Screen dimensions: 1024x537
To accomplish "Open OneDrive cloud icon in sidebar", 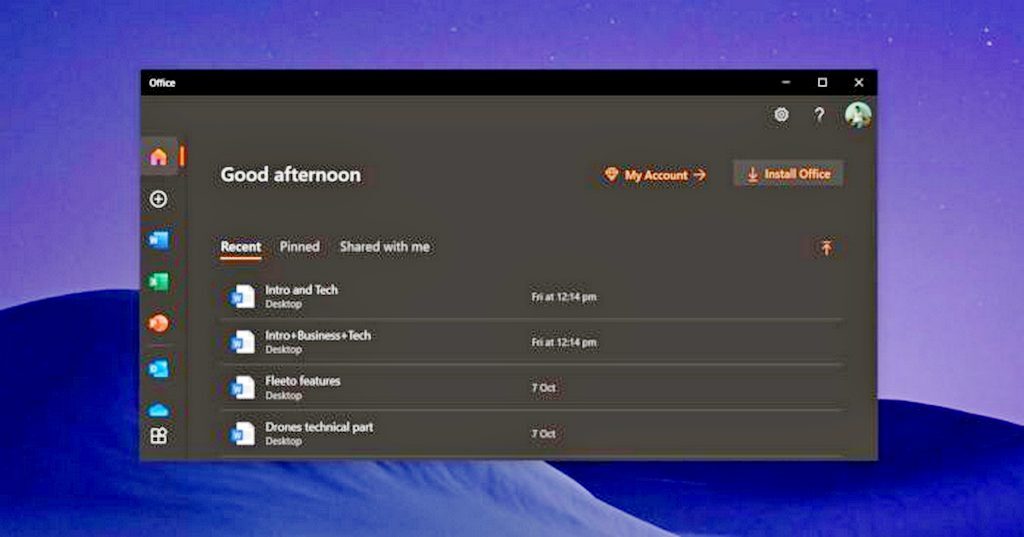I will 158,410.
